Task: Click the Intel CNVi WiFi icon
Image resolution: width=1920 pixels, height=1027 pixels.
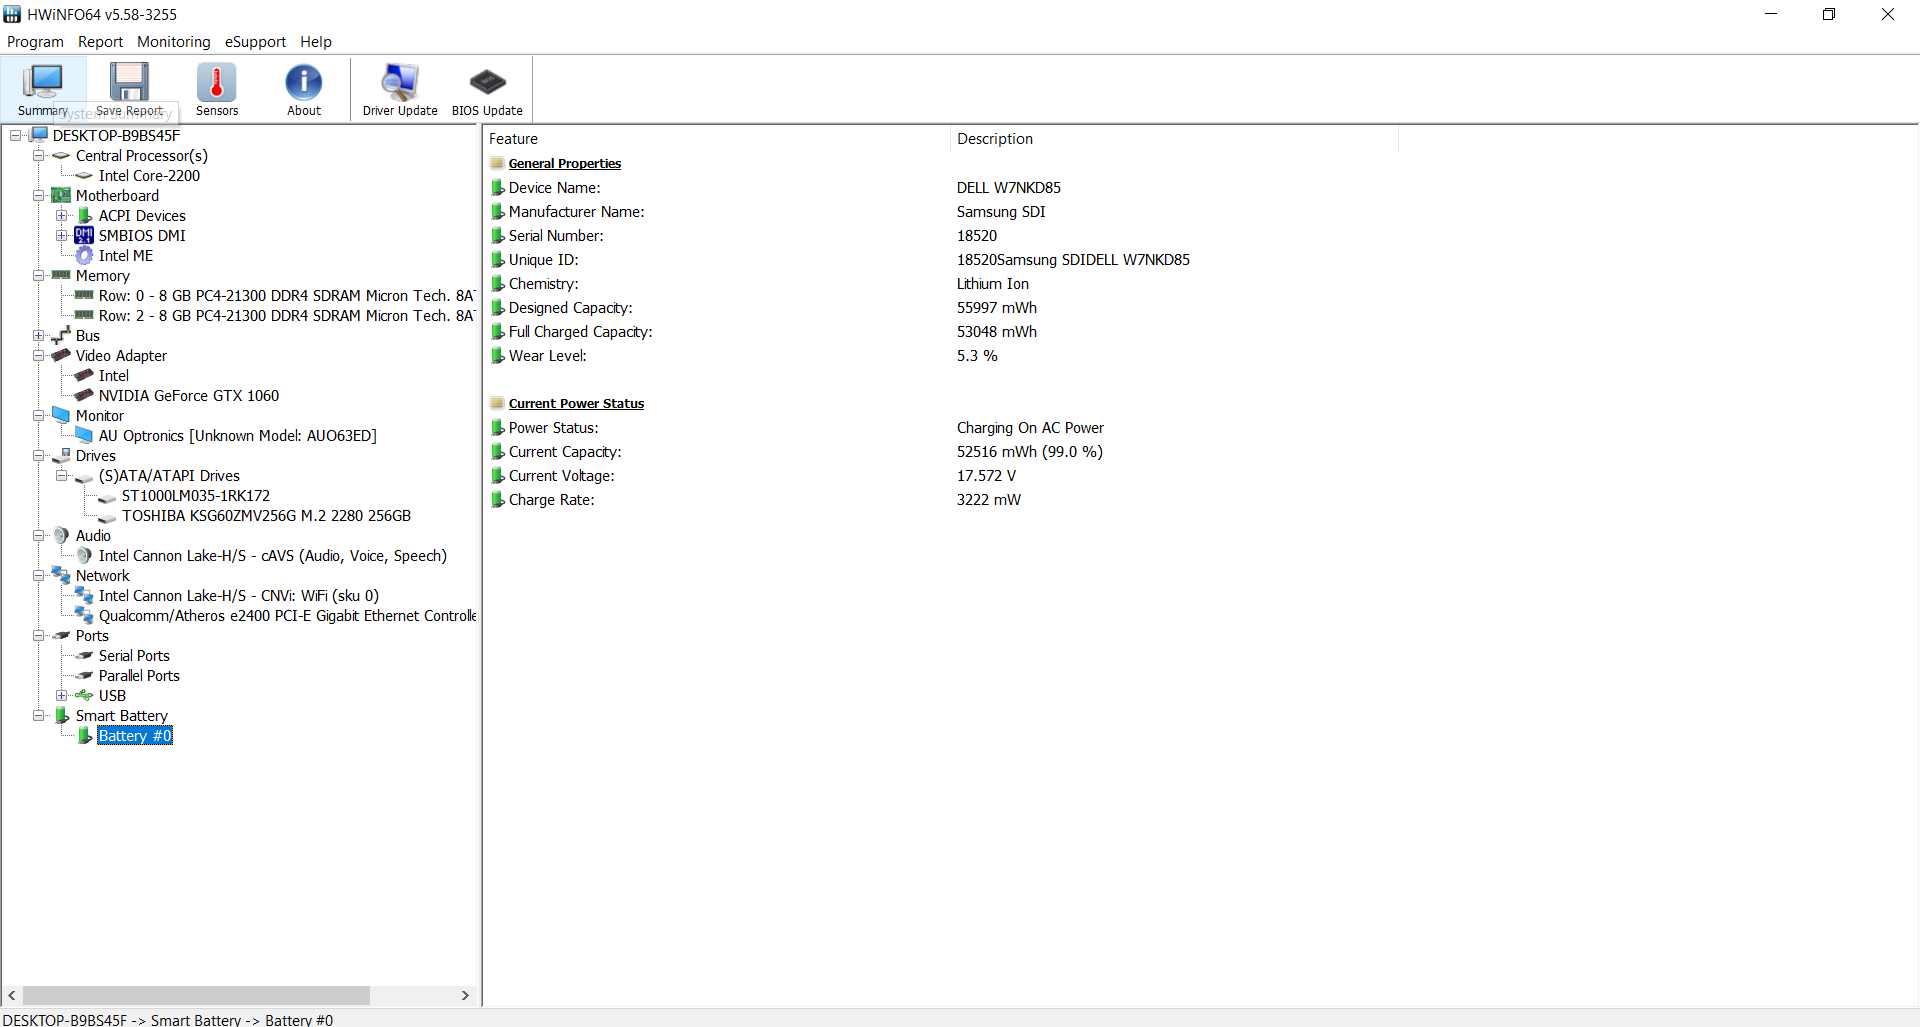Action: point(84,595)
